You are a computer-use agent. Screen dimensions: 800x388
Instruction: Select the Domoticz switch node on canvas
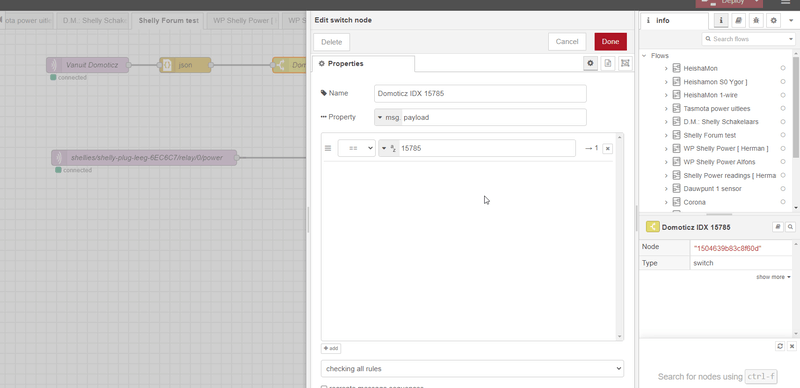(x=289, y=65)
